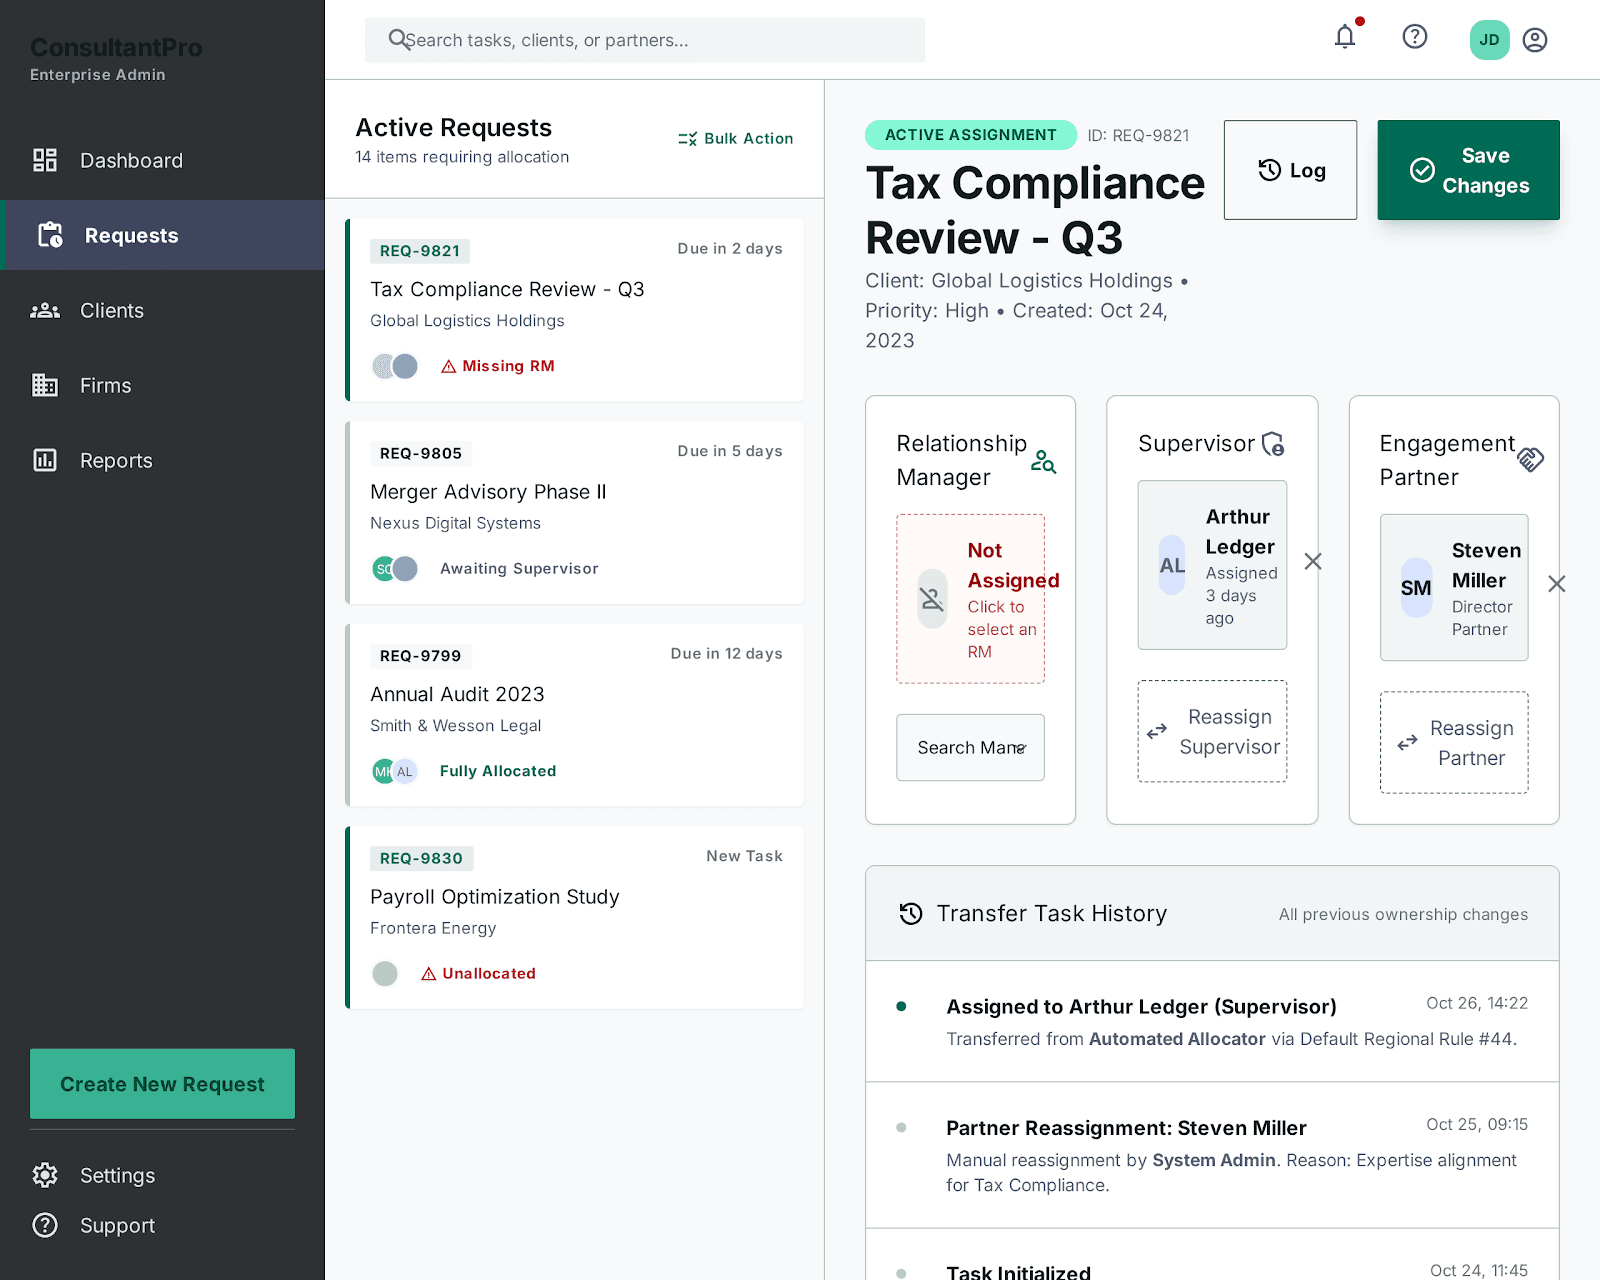
Task: Click Reassign Partner
Action: tap(1454, 743)
